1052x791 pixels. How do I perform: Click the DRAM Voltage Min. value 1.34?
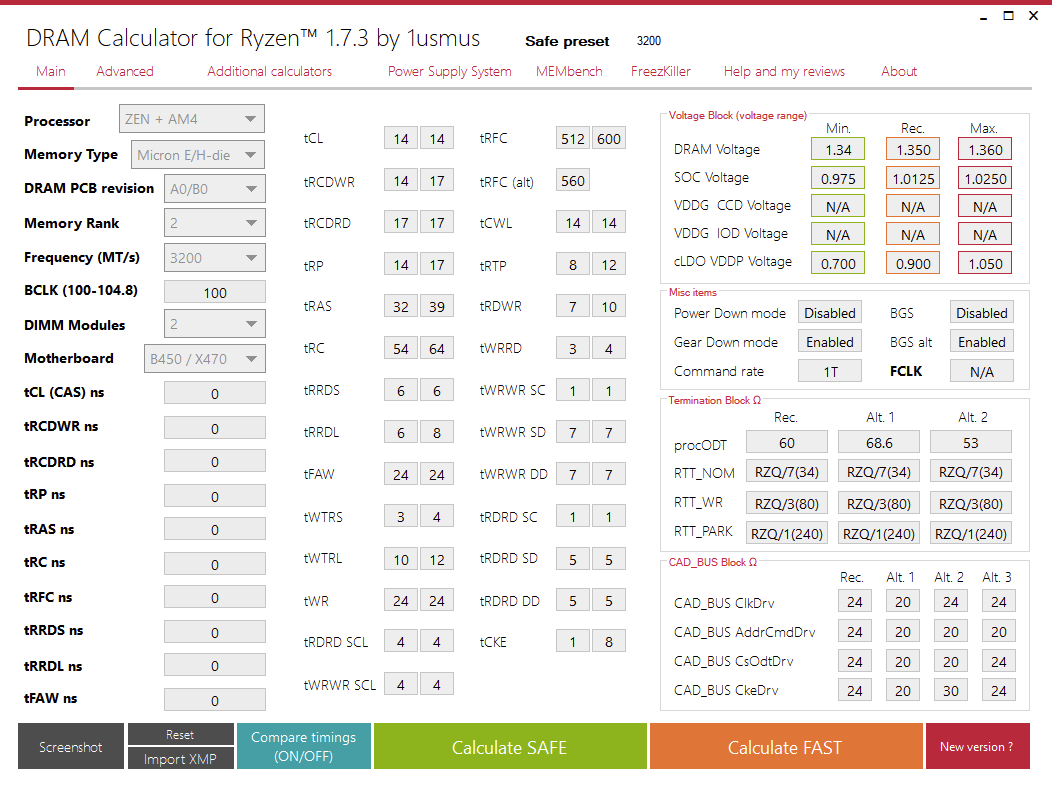pos(838,150)
